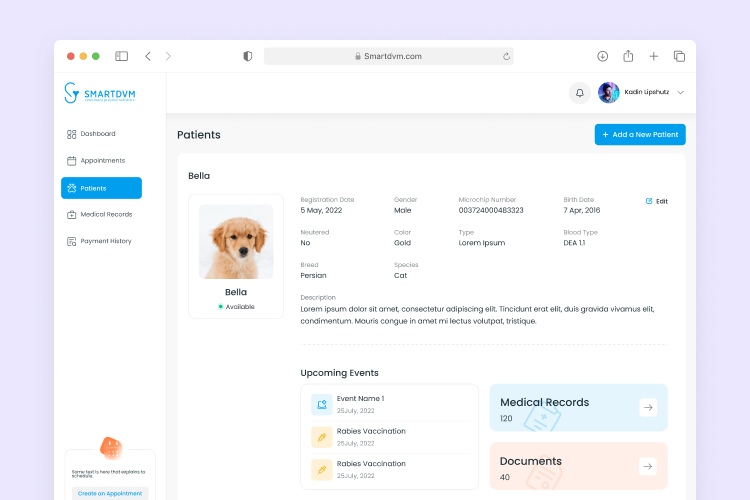Click Bella's dog photo thumbnail

(236, 242)
